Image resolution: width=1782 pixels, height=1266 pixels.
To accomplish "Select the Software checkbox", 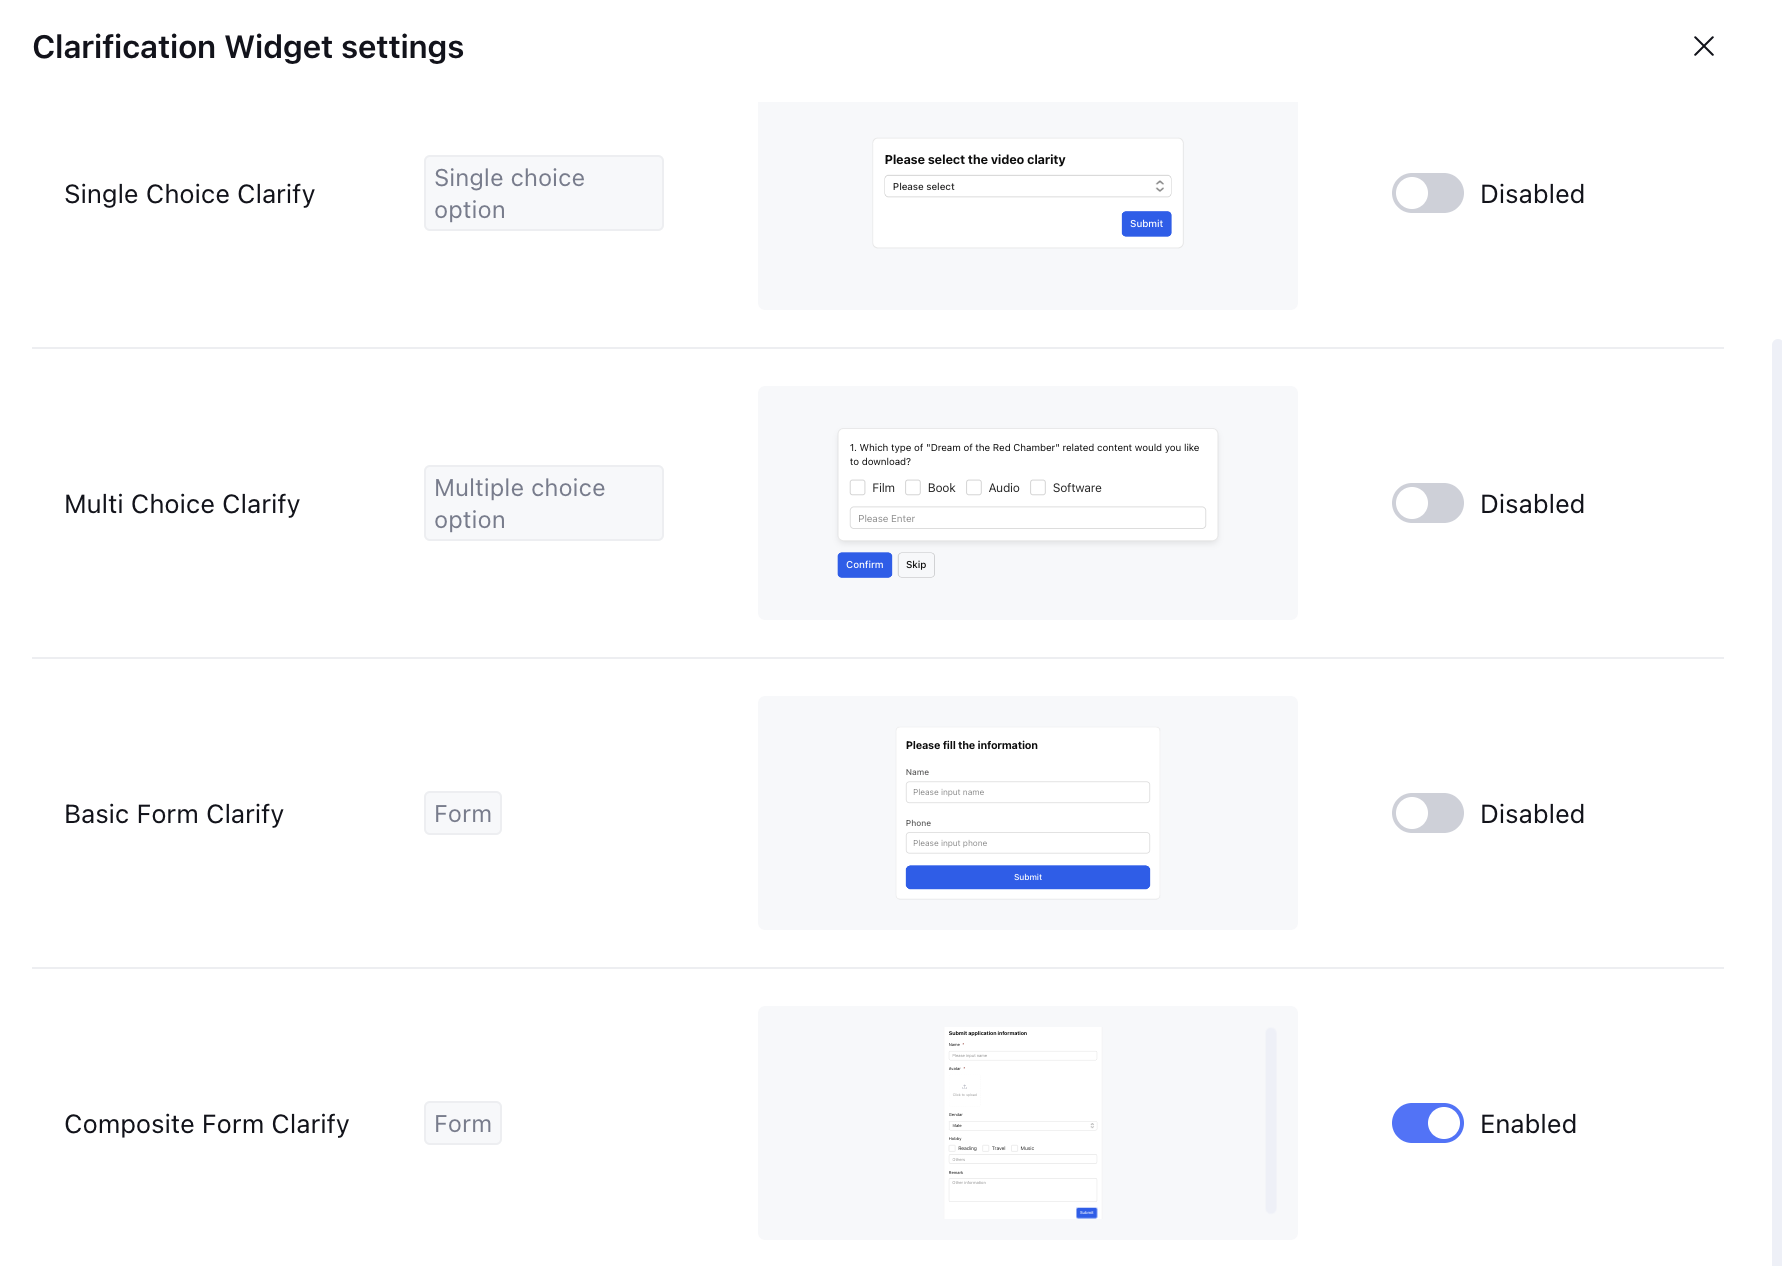I will tap(1038, 488).
